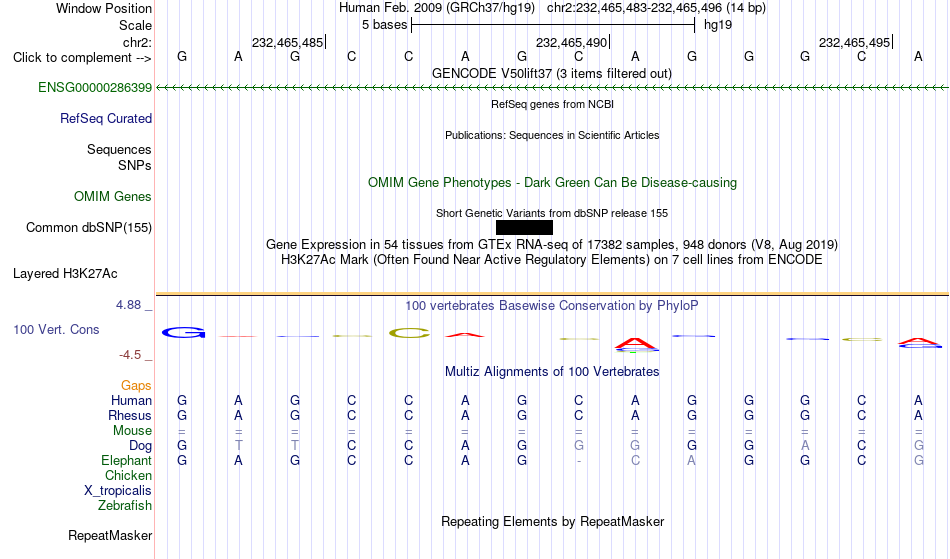Click the Sequences track label
Screen dimensions: 950x559
pyautogui.click(x=119, y=150)
